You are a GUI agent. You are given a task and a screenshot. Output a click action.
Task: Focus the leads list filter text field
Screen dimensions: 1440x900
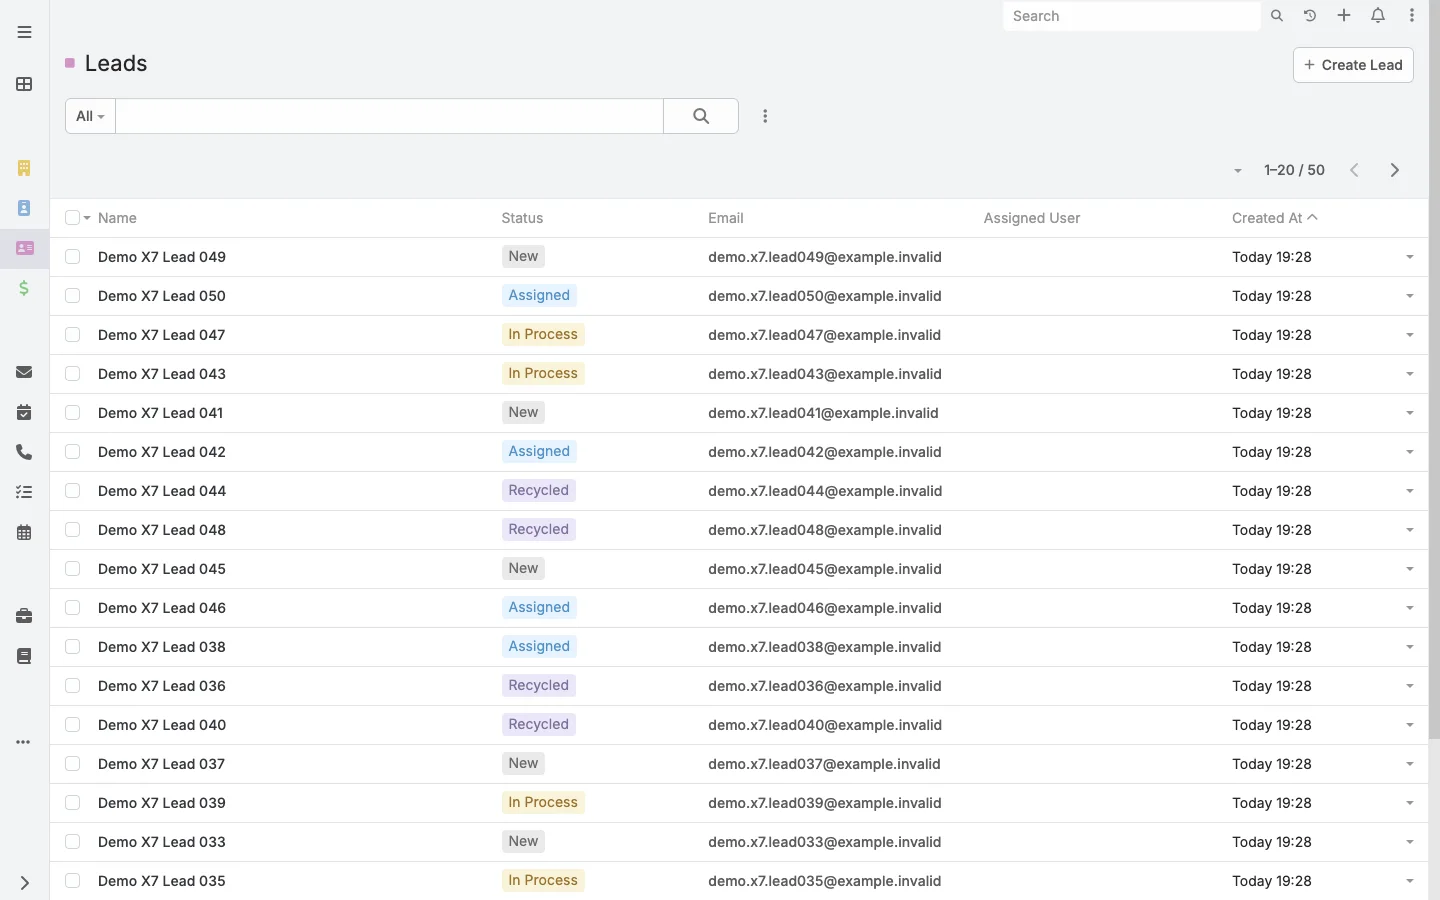tap(390, 116)
